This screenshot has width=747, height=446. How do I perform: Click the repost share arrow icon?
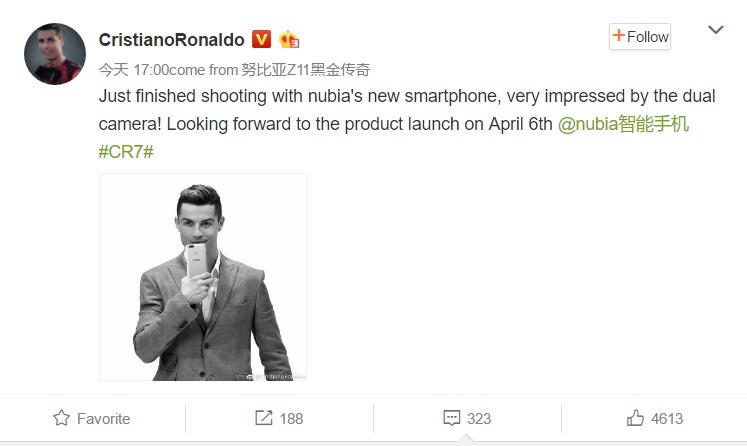[264, 418]
